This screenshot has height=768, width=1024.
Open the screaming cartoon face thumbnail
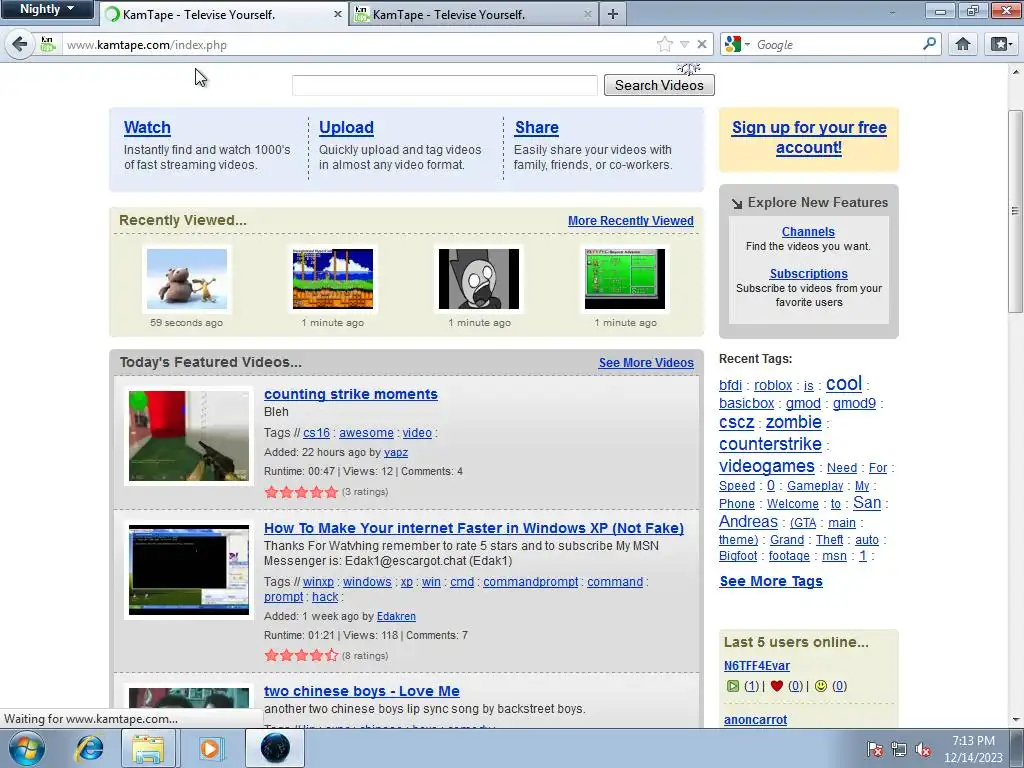click(x=479, y=279)
